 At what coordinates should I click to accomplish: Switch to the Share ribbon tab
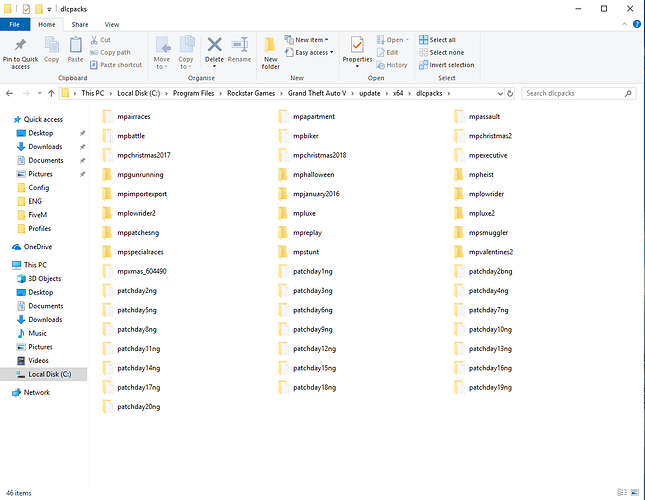[80, 25]
